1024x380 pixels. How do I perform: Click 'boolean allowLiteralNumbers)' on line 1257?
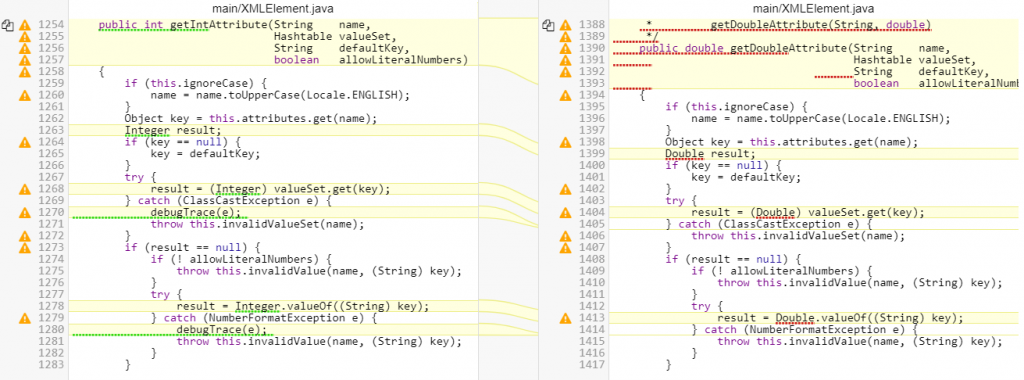372,61
